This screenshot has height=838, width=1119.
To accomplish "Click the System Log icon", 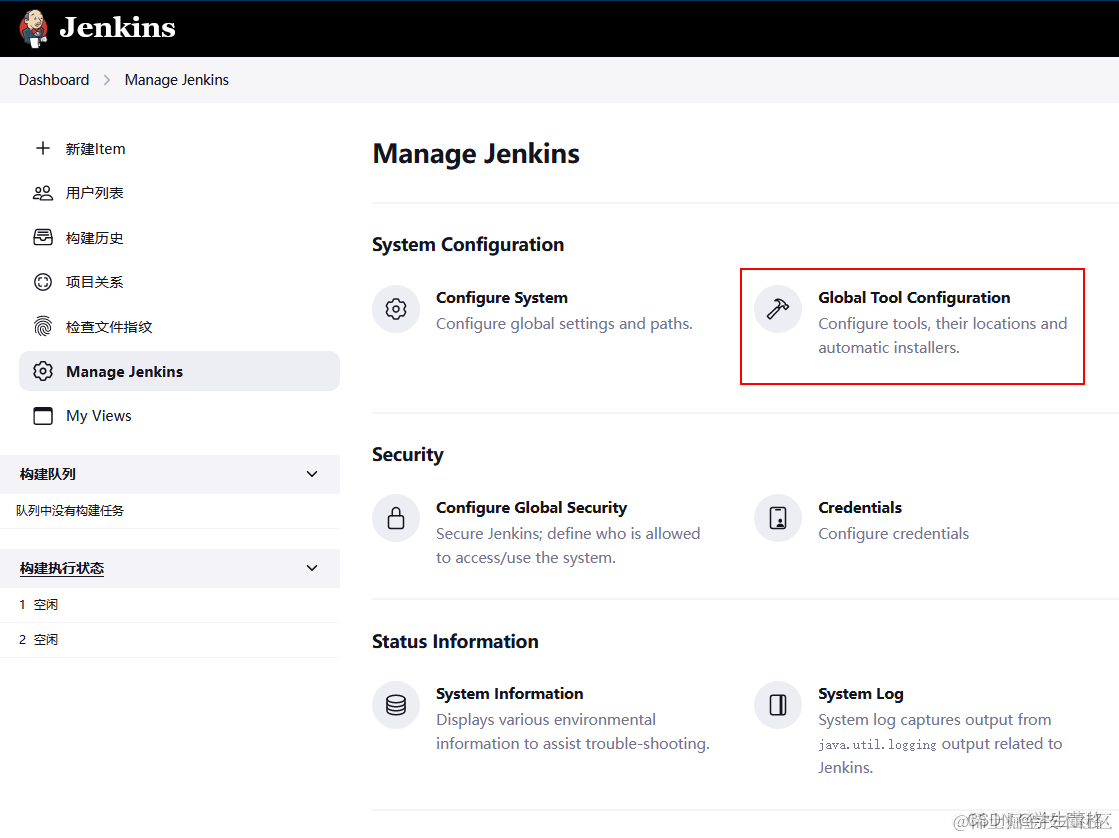I will point(778,705).
